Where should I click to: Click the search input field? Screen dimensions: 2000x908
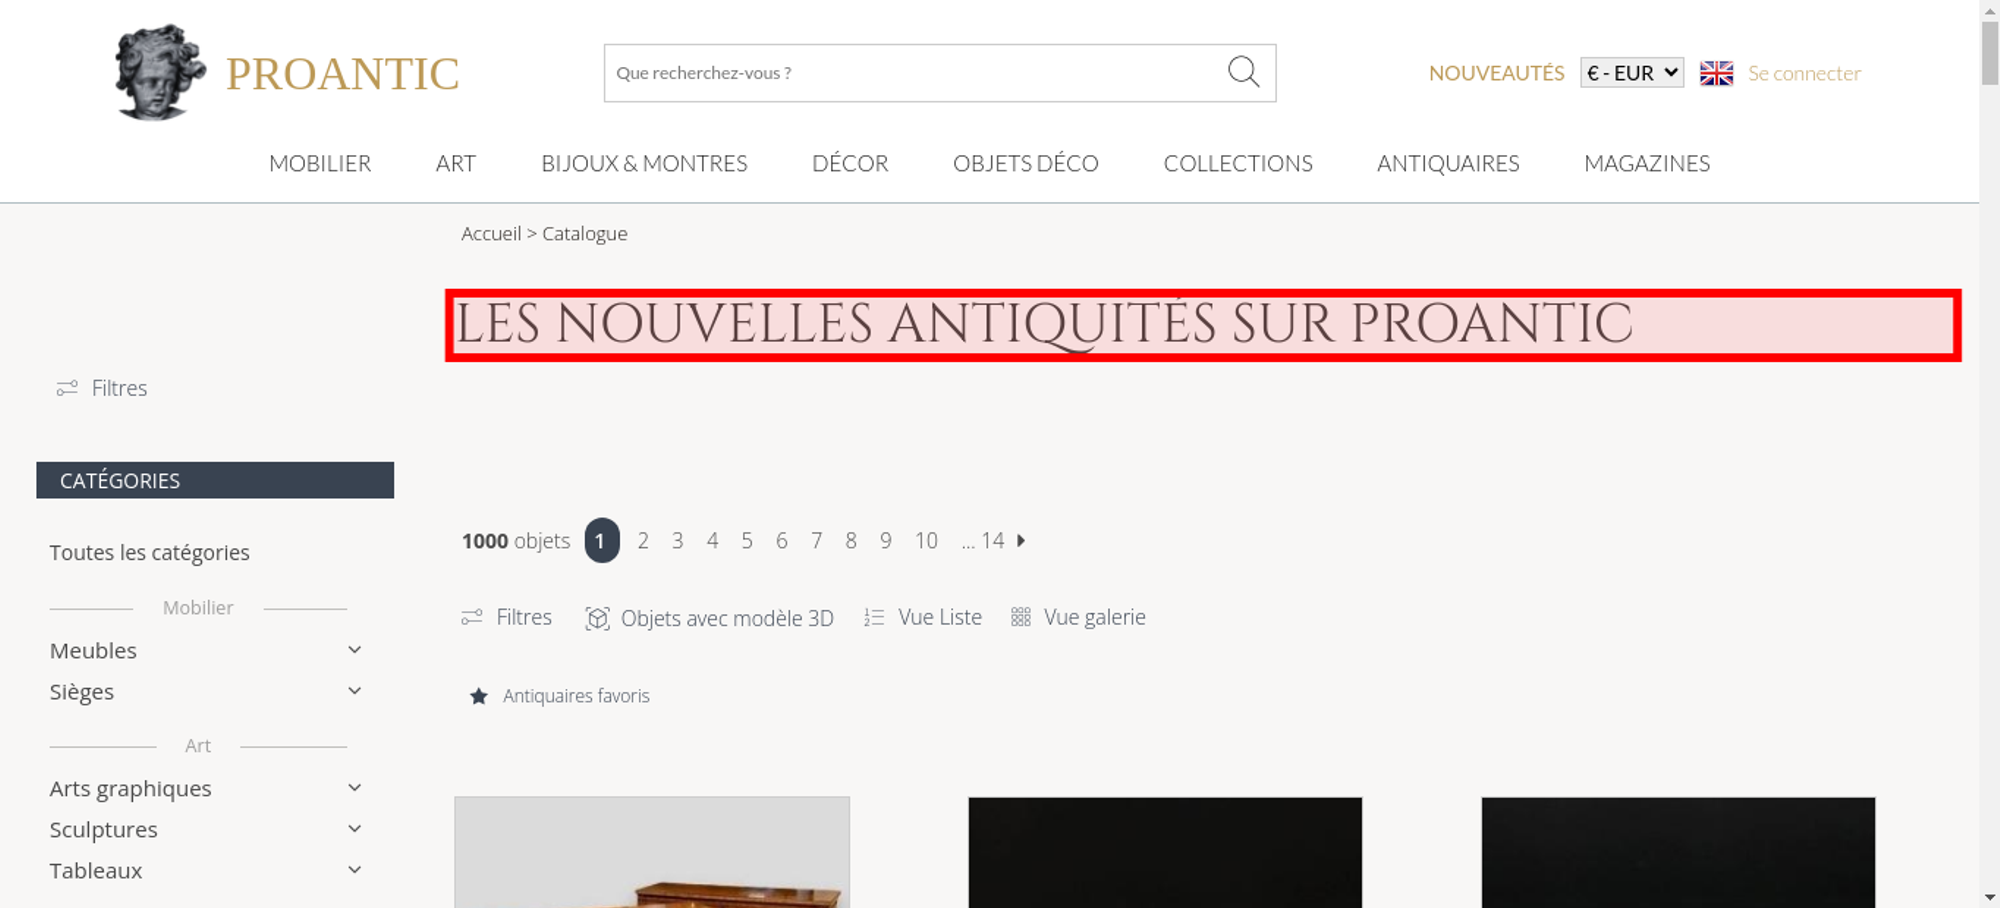tap(915, 73)
